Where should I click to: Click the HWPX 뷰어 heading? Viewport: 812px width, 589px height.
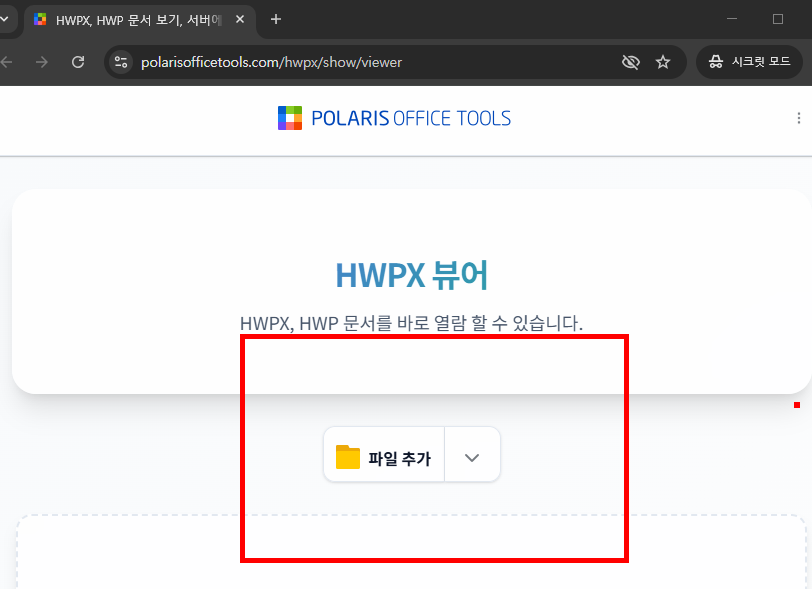pos(412,275)
